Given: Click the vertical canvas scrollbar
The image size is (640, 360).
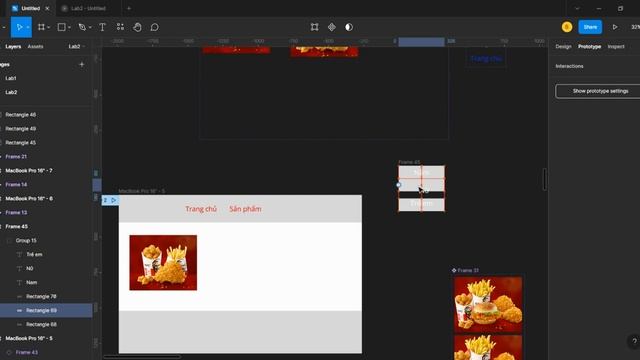Looking at the screenshot, I should pyautogui.click(x=544, y=179).
